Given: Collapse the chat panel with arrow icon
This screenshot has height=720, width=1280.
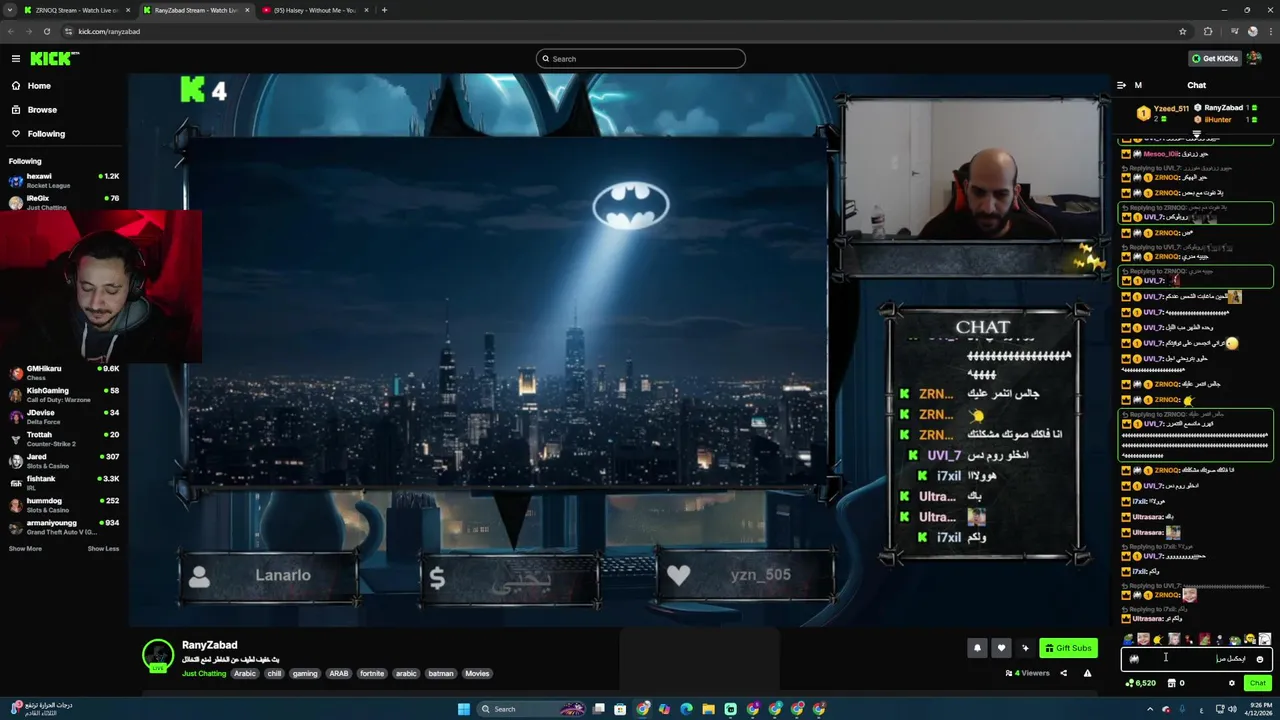Looking at the screenshot, I should point(1121,85).
